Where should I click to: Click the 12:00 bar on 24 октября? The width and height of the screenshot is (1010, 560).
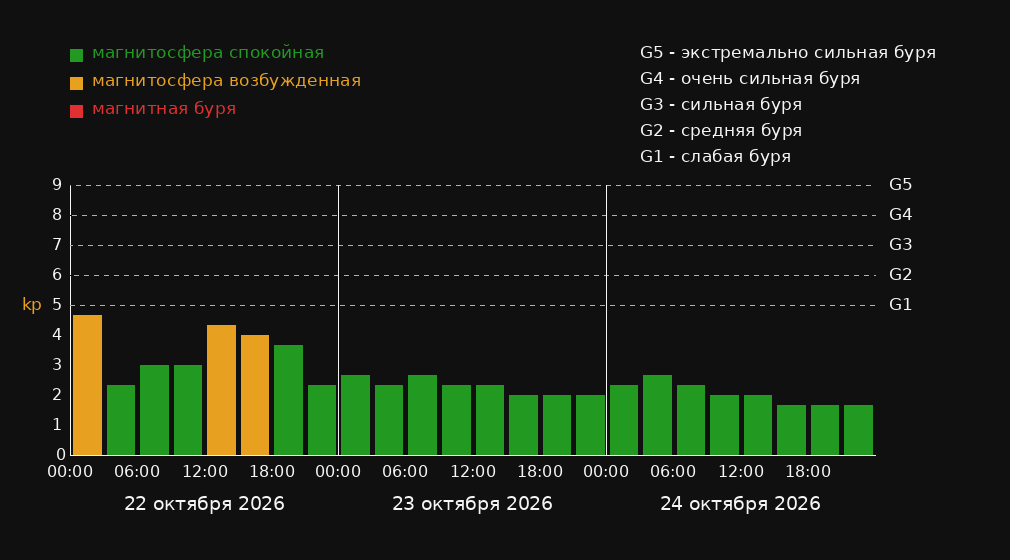click(x=758, y=425)
